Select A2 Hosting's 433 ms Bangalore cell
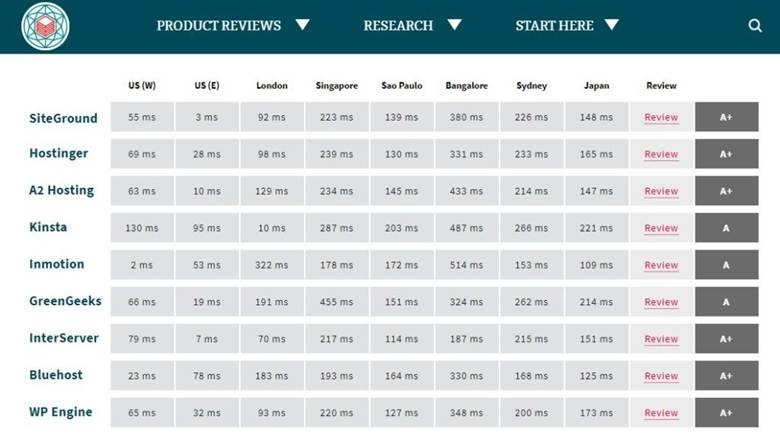Image resolution: width=780 pixels, height=445 pixels. pos(467,191)
